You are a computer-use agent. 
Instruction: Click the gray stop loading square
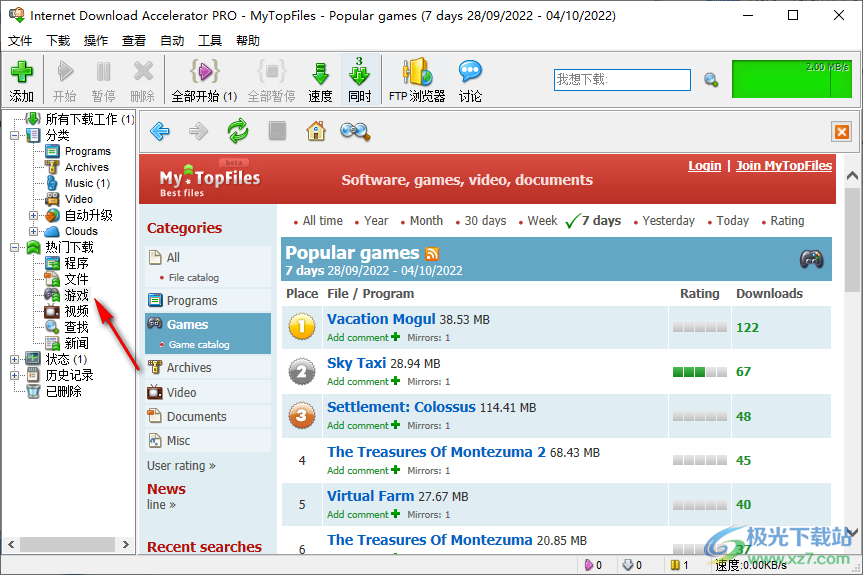277,131
